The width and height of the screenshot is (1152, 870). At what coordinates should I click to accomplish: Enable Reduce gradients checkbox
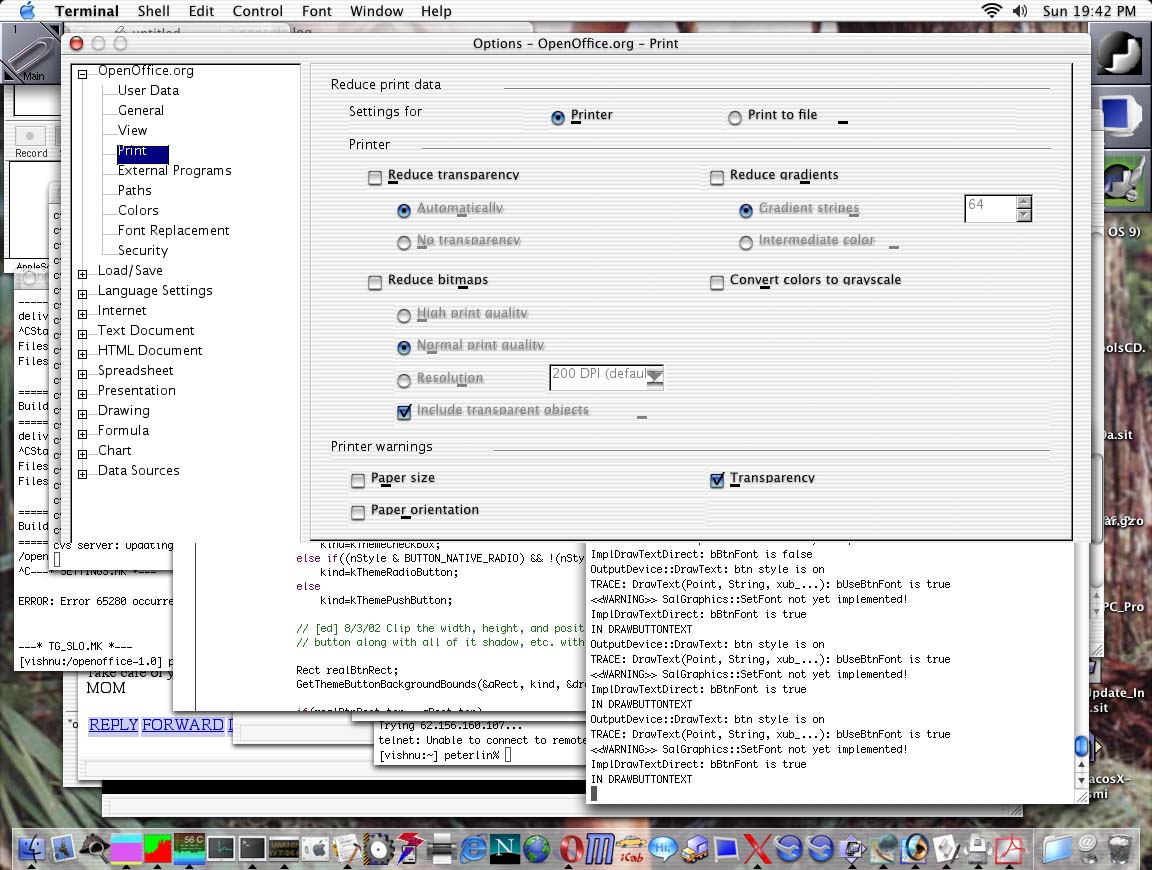tap(717, 178)
